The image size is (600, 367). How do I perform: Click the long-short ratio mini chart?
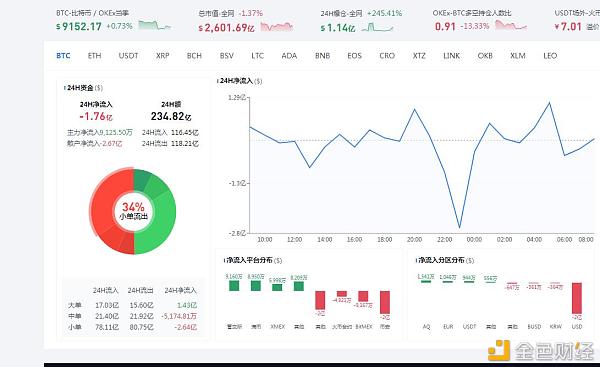[x=511, y=26]
